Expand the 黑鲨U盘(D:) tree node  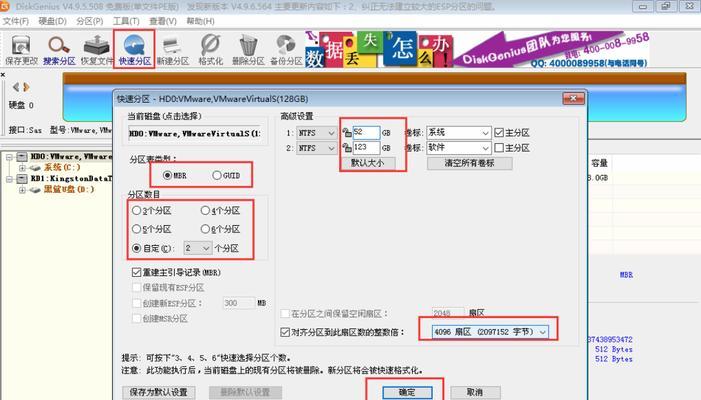[x=22, y=189]
